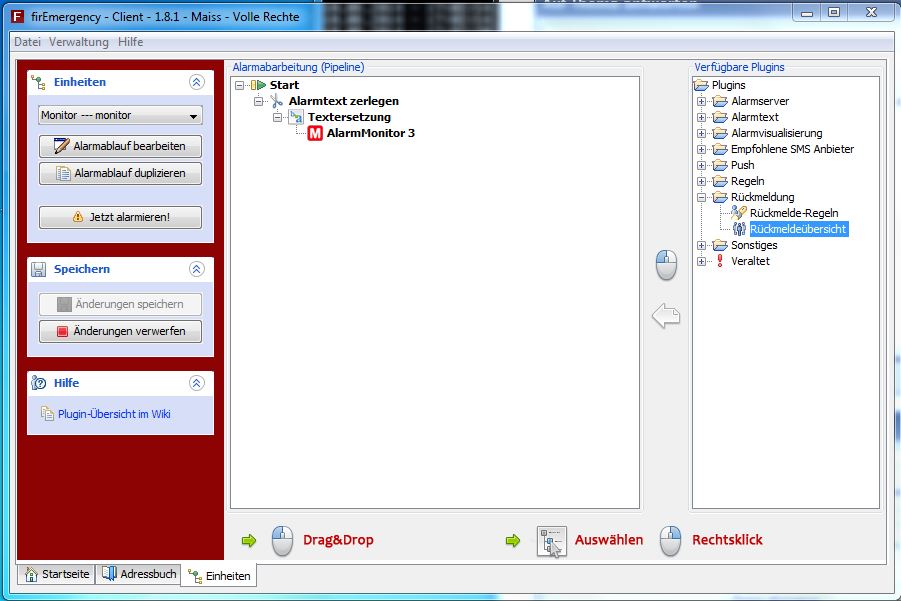Open the Verwaltung menu
Screen dimensions: 901x601
79,42
